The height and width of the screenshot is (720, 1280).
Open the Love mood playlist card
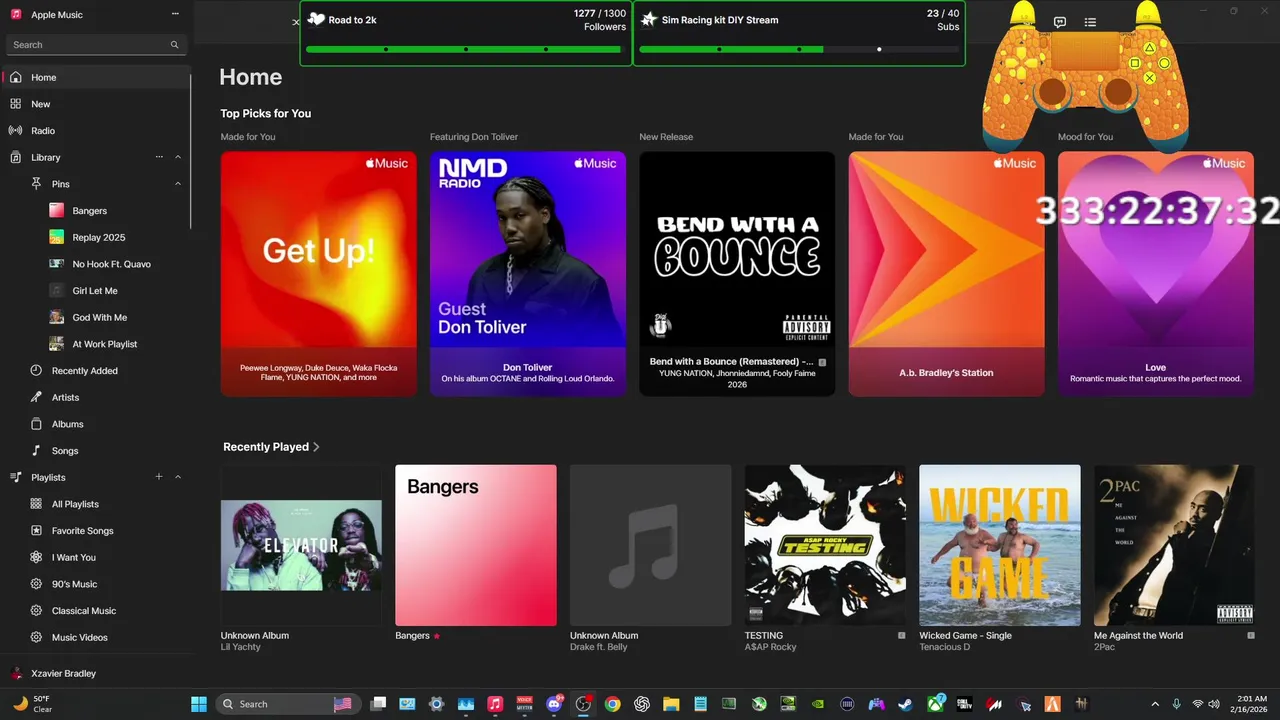coord(1155,273)
